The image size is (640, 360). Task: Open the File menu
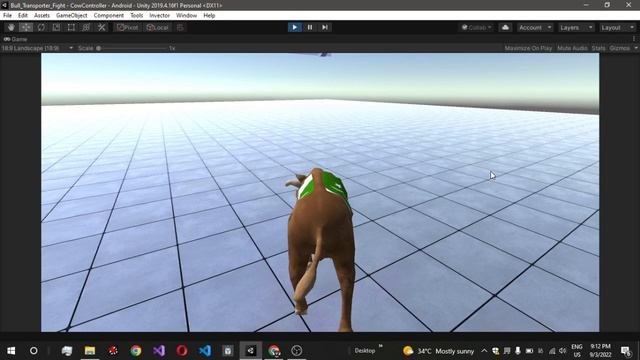click(x=7, y=16)
